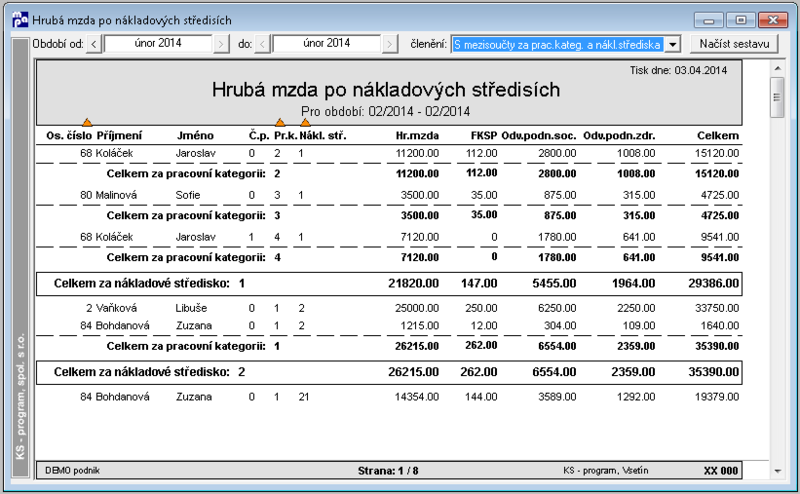This screenshot has width=800, height=494.
Task: Click 'Celkem za nákladové středisko: 2' label
Action: (x=149, y=372)
